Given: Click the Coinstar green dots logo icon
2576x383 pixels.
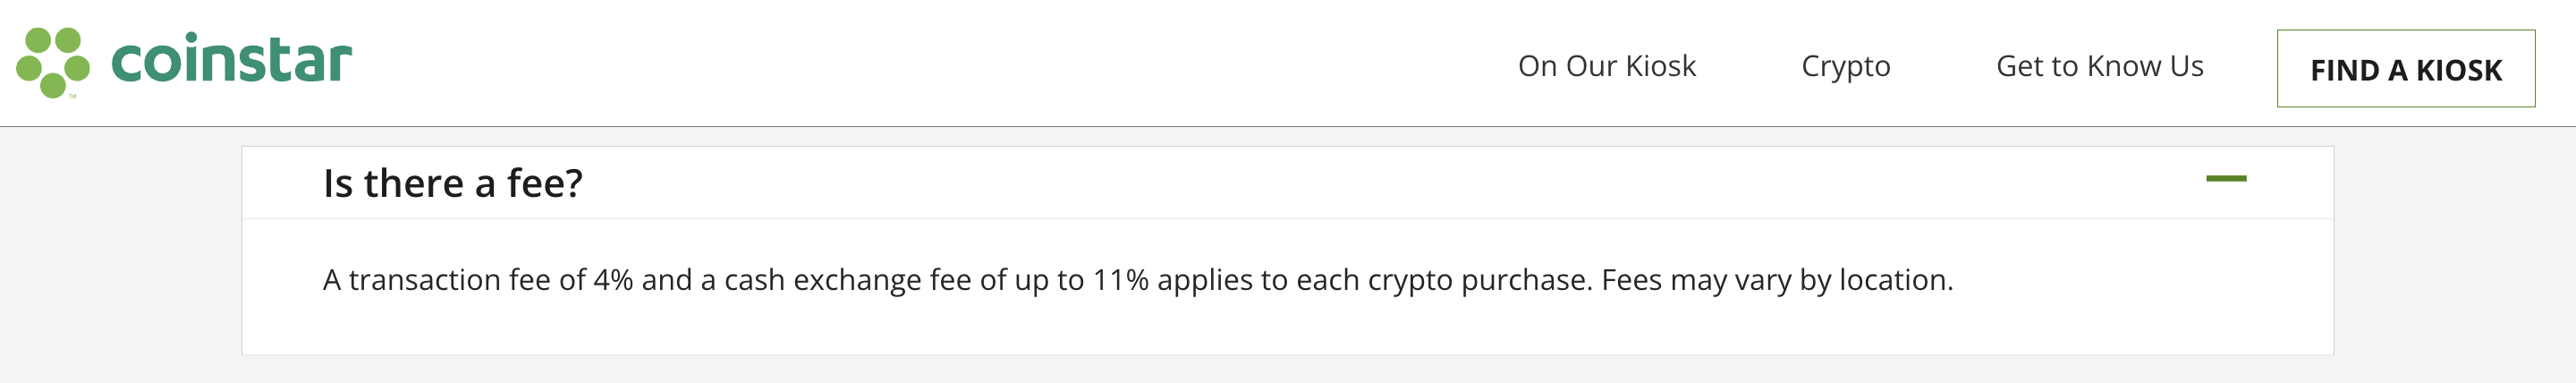Looking at the screenshot, I should tap(52, 62).
